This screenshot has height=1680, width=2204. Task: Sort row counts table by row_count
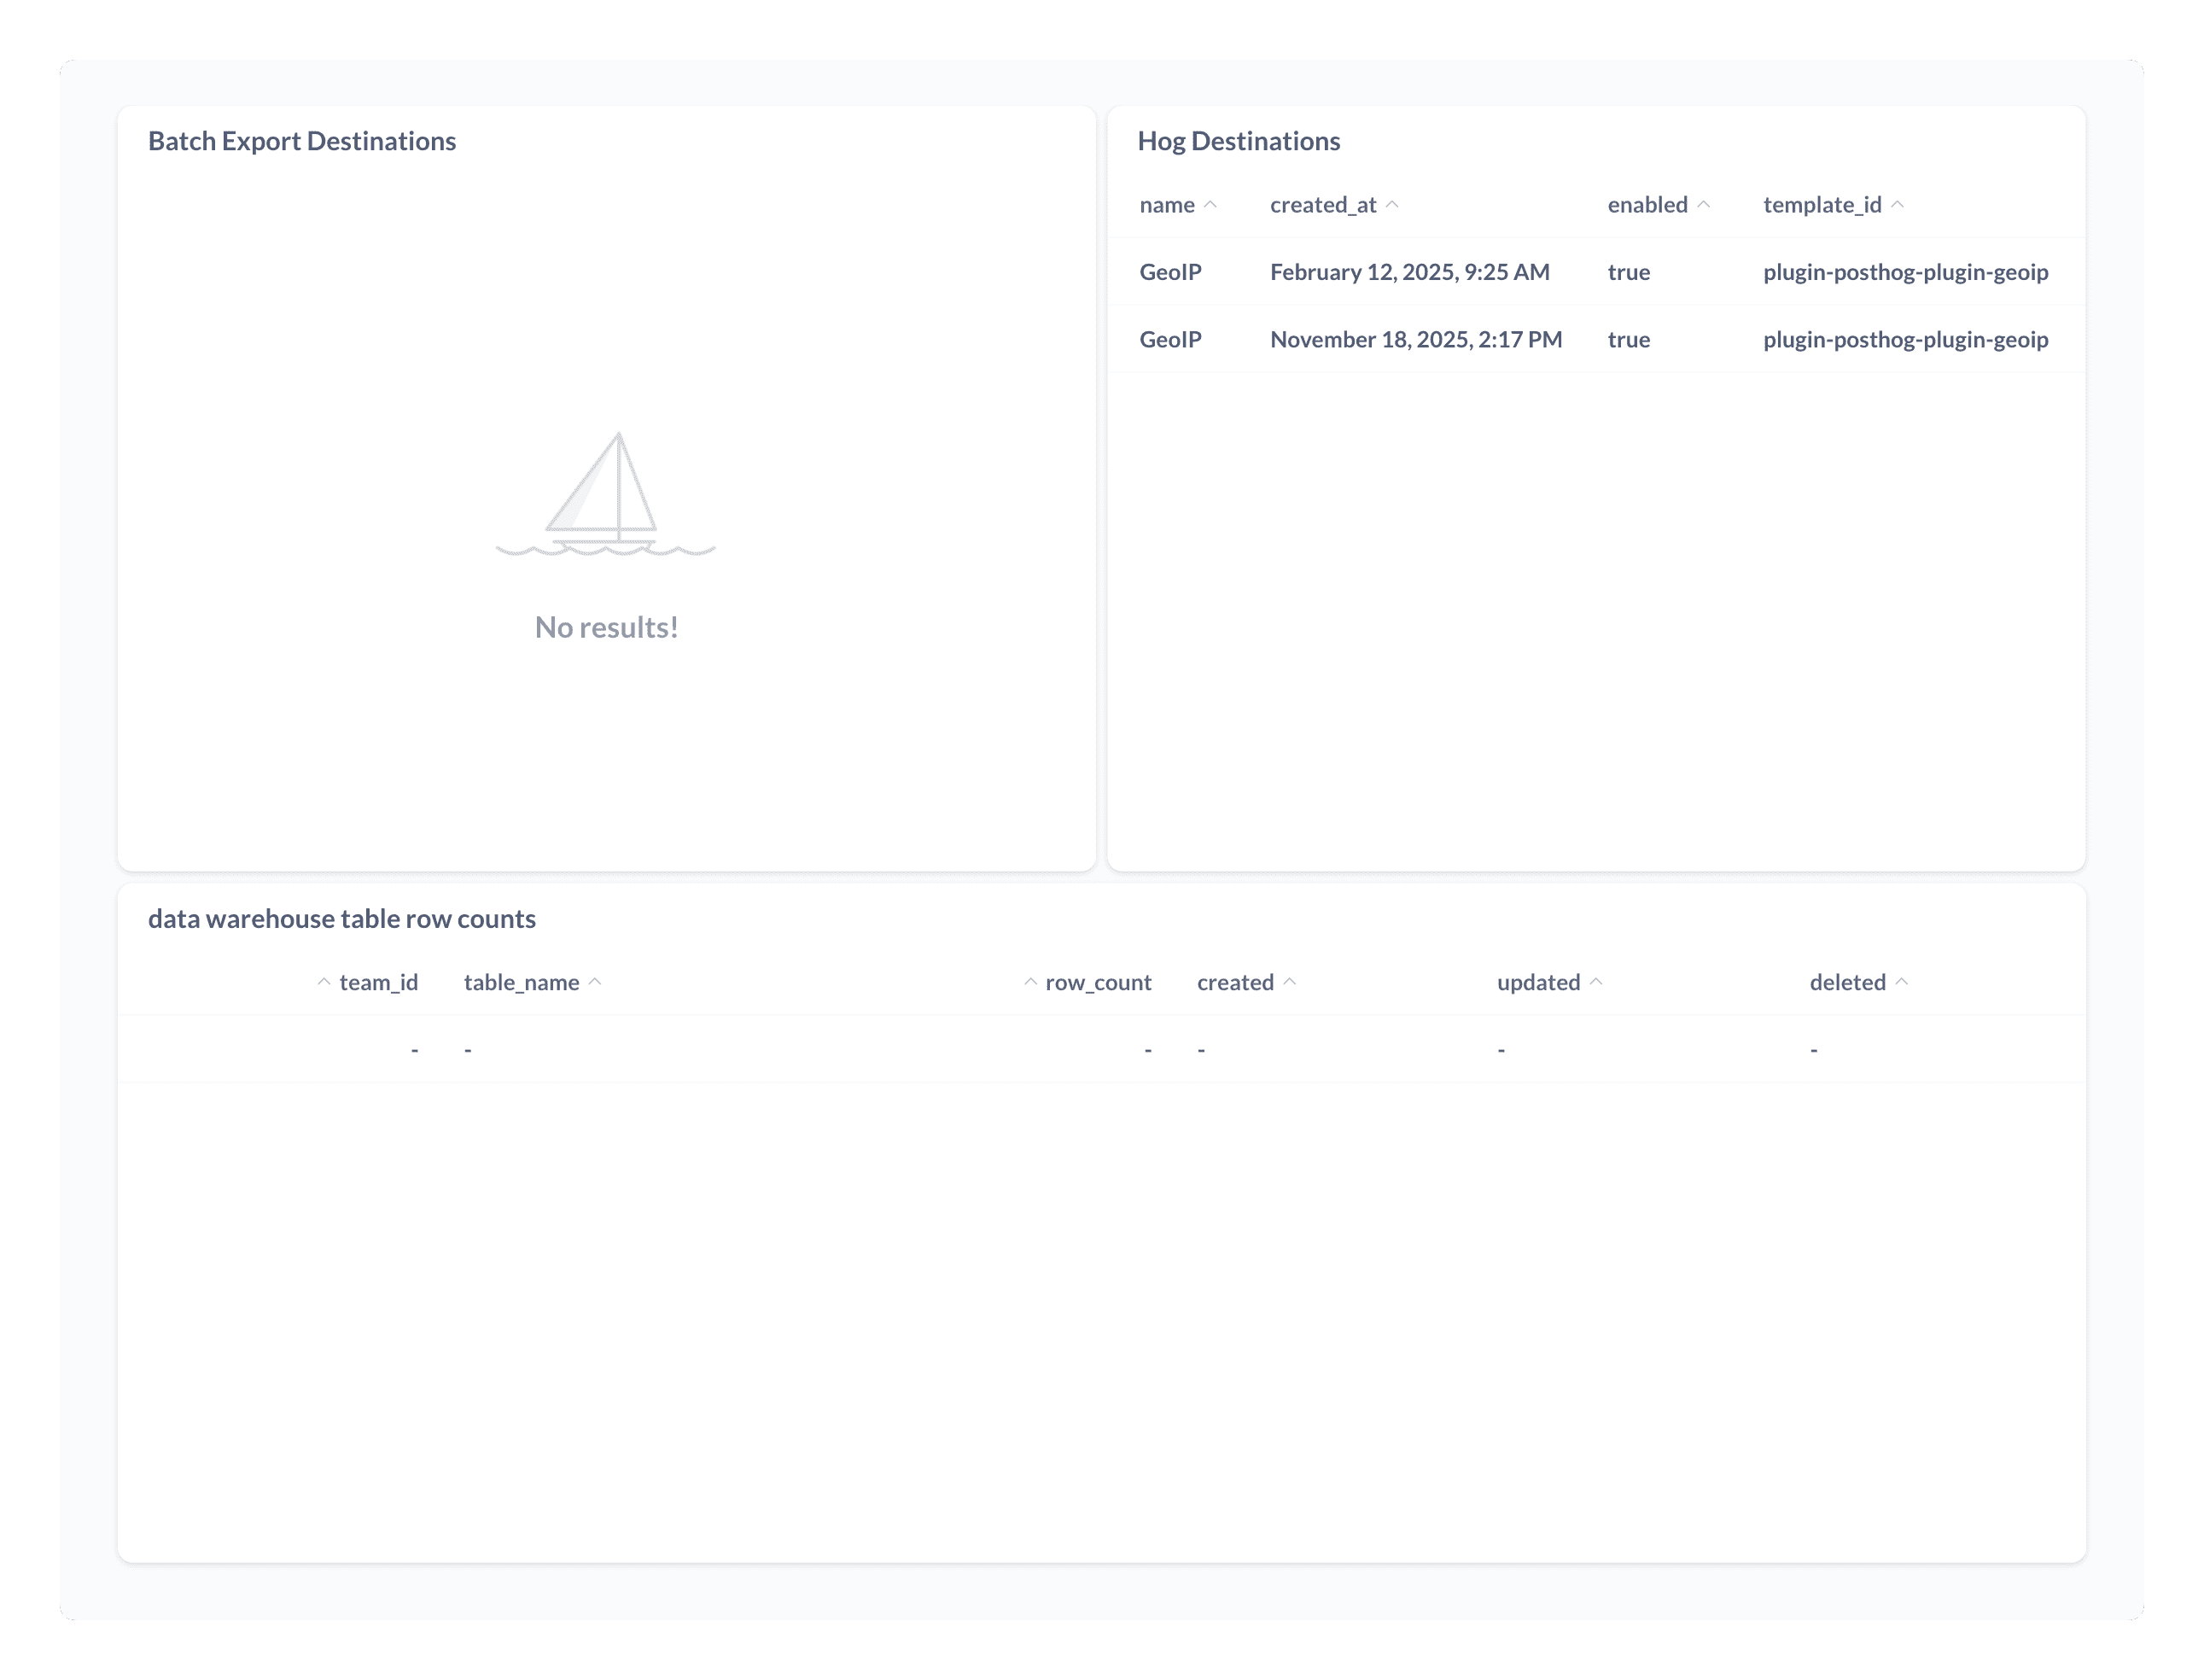point(1097,982)
